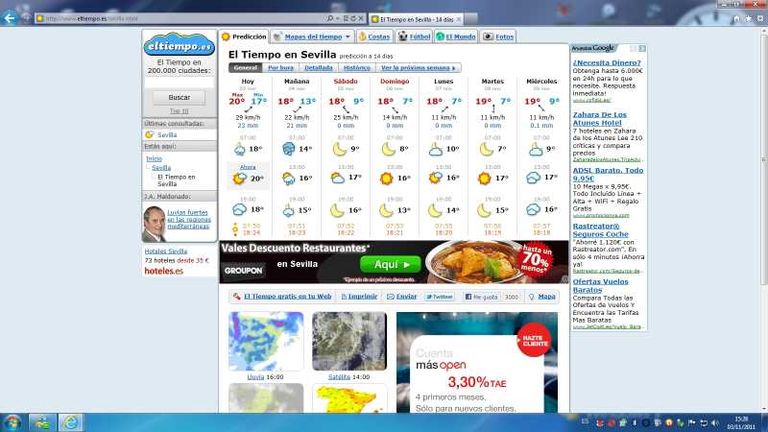Click the Sábado day header
This screenshot has width=768, height=432.
345,81
